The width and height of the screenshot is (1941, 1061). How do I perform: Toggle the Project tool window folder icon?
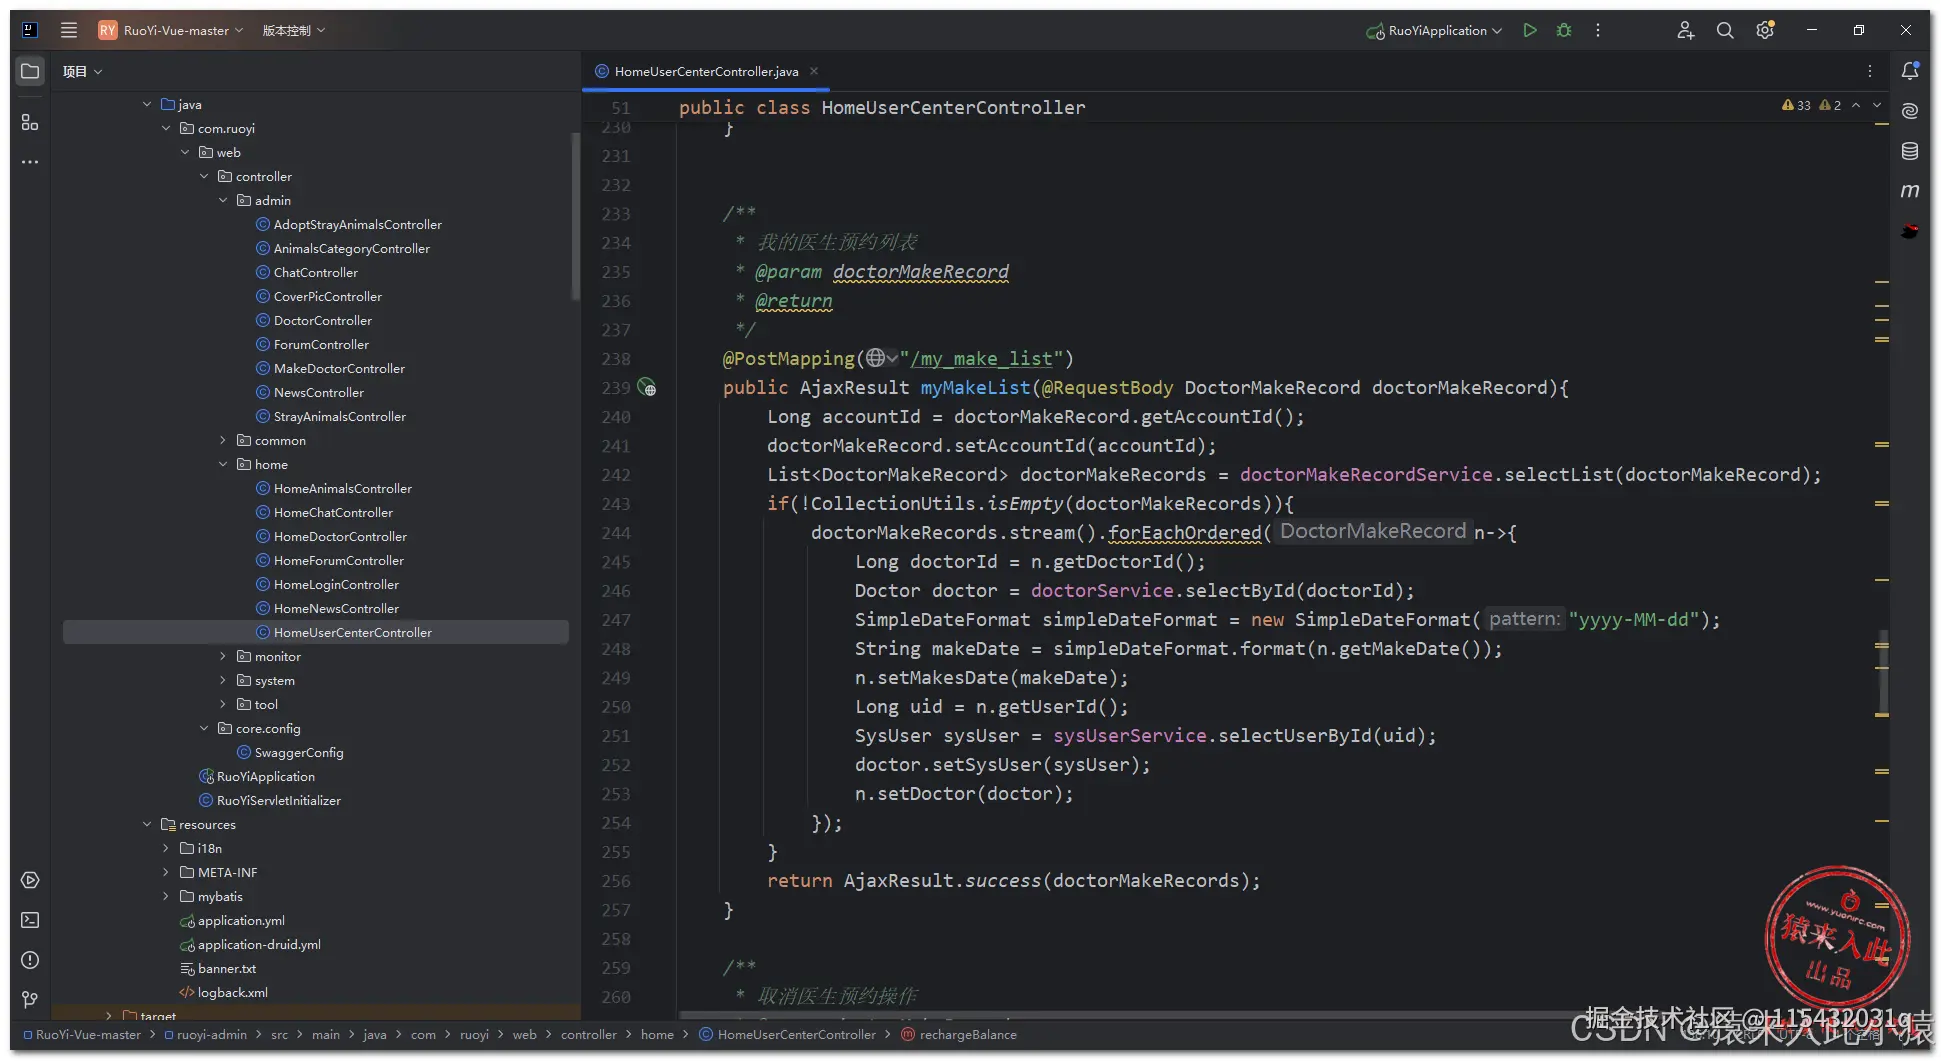[30, 71]
